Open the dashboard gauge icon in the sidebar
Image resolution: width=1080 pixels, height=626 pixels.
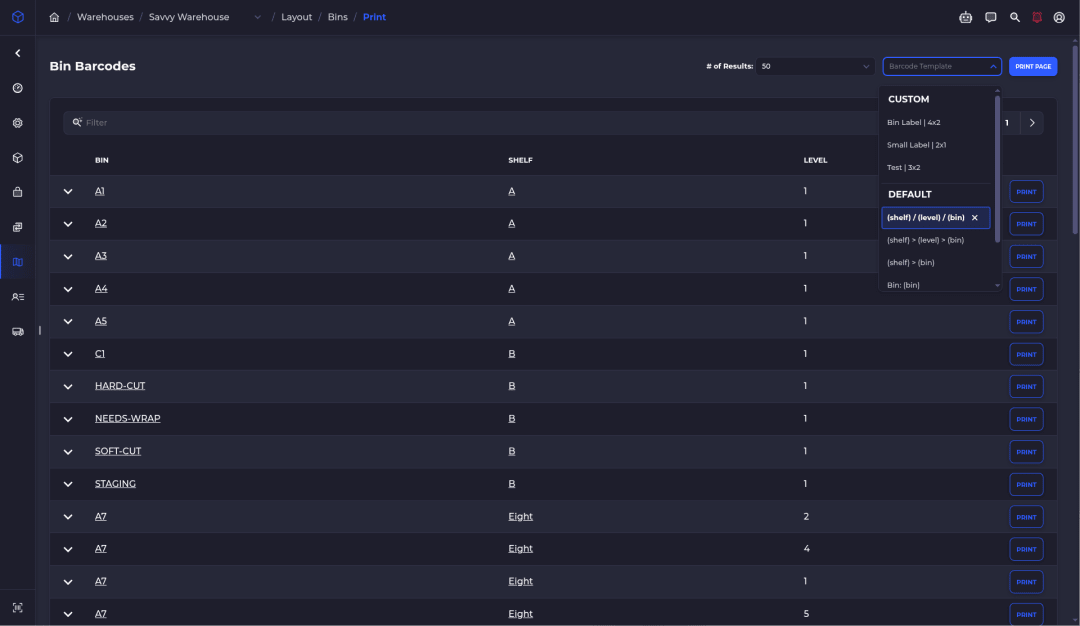pos(18,88)
